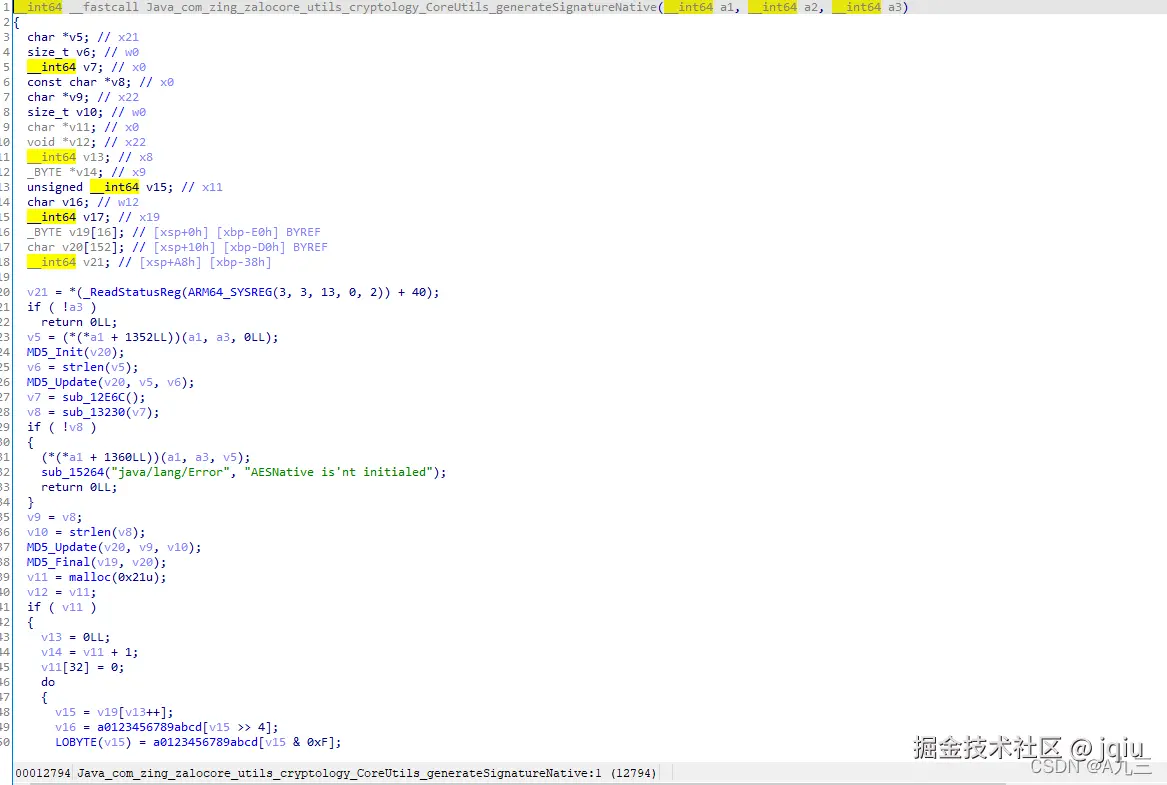
Task: Click the '__int64 v13; // x8' declaration
Action: pyautogui.click(x=90, y=157)
